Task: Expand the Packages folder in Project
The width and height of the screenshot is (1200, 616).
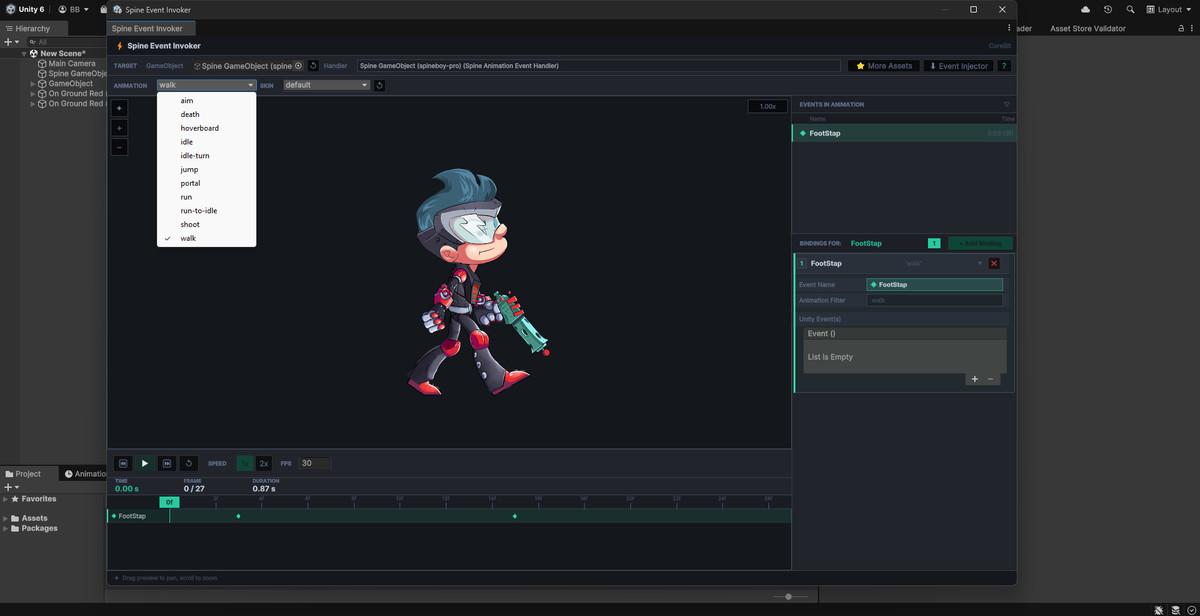Action: pos(5,528)
